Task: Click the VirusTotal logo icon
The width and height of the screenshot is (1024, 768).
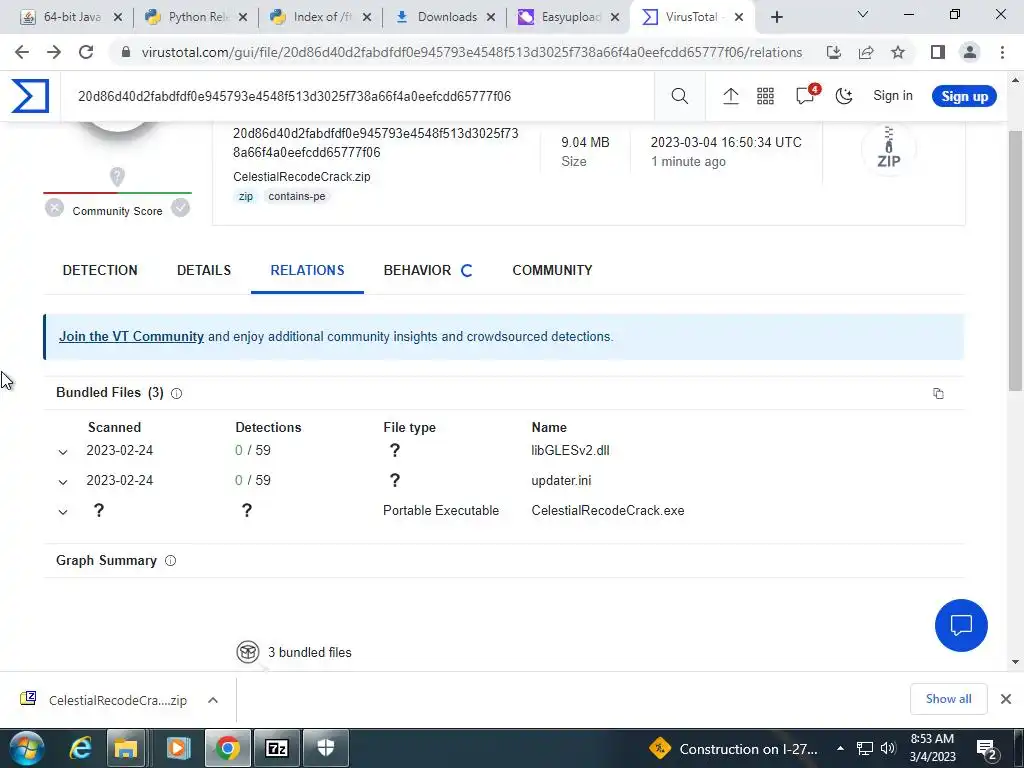Action: point(30,96)
